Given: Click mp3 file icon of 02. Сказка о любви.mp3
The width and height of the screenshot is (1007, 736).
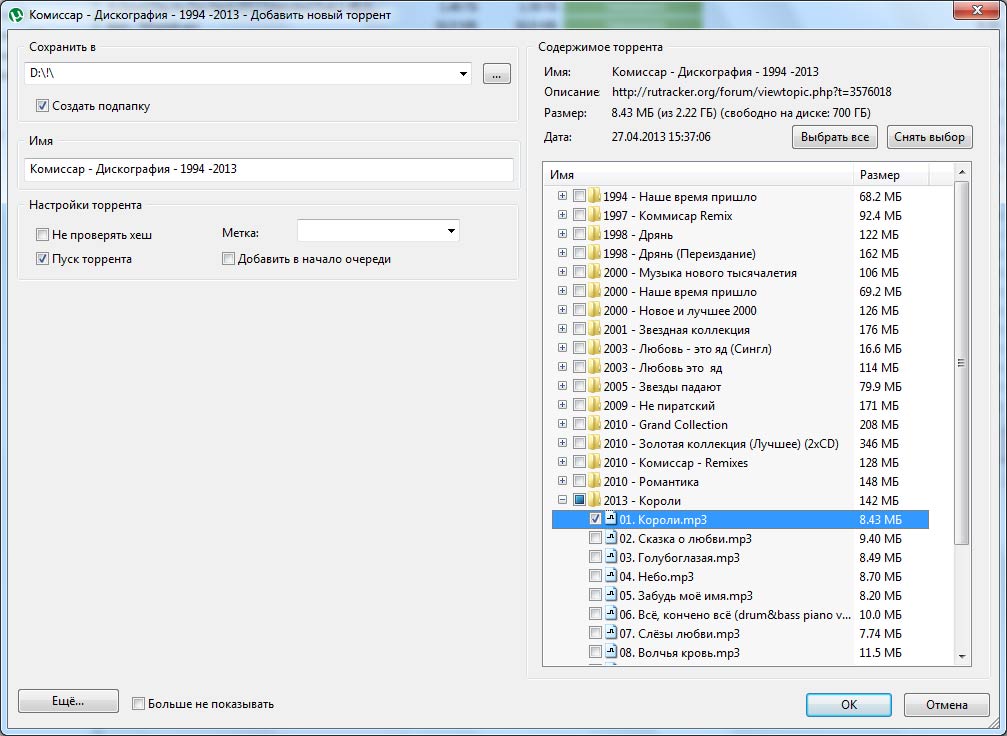Looking at the screenshot, I should click(610, 538).
